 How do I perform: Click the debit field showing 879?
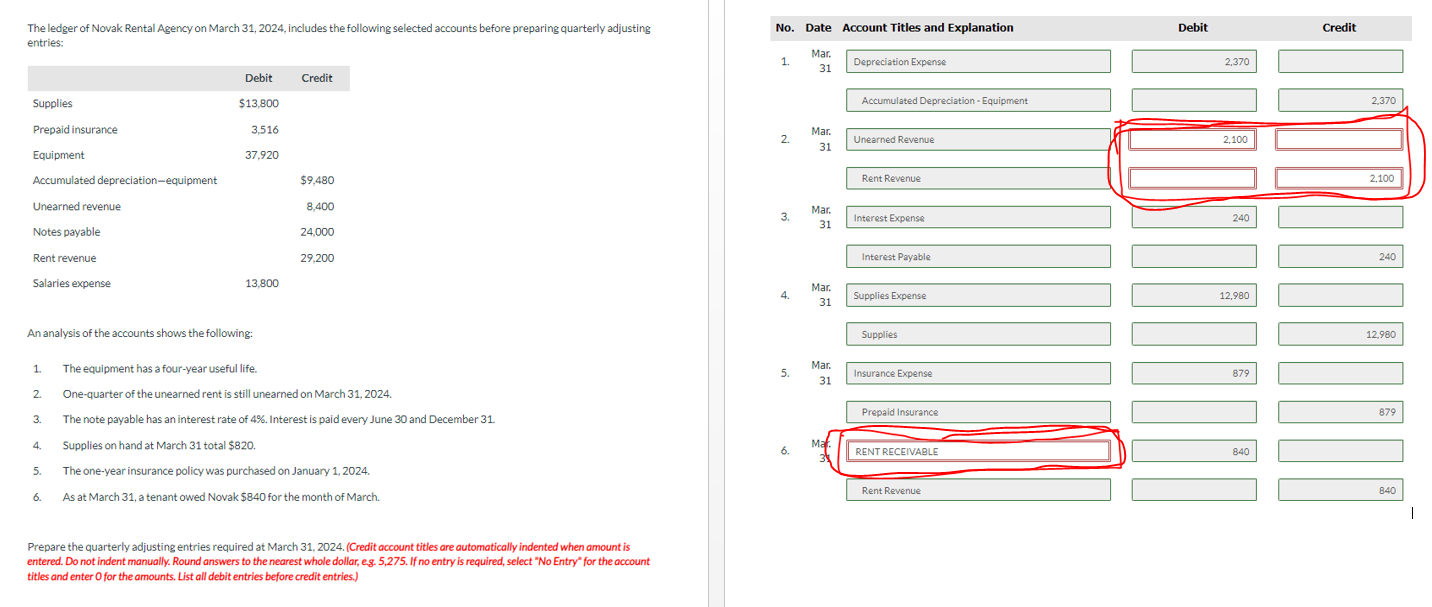pyautogui.click(x=1194, y=373)
